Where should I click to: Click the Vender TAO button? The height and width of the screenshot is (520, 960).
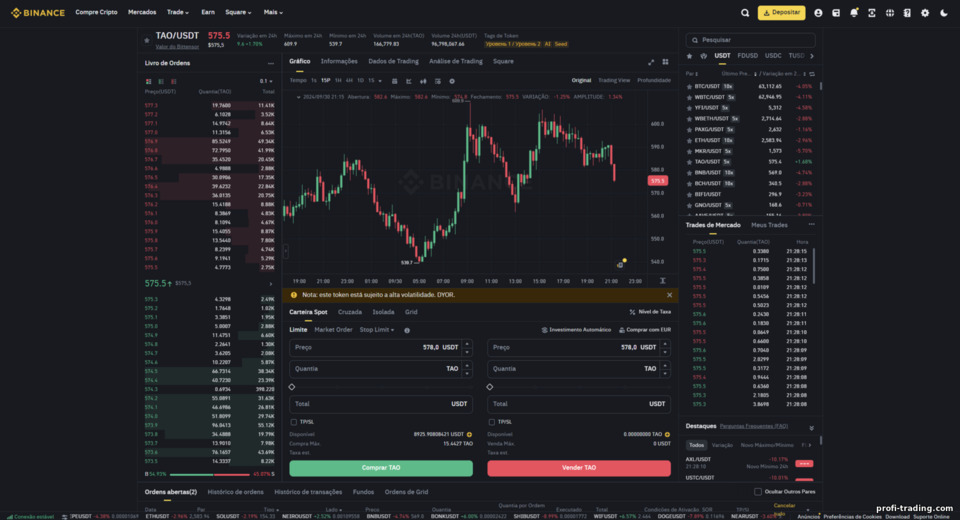click(579, 468)
